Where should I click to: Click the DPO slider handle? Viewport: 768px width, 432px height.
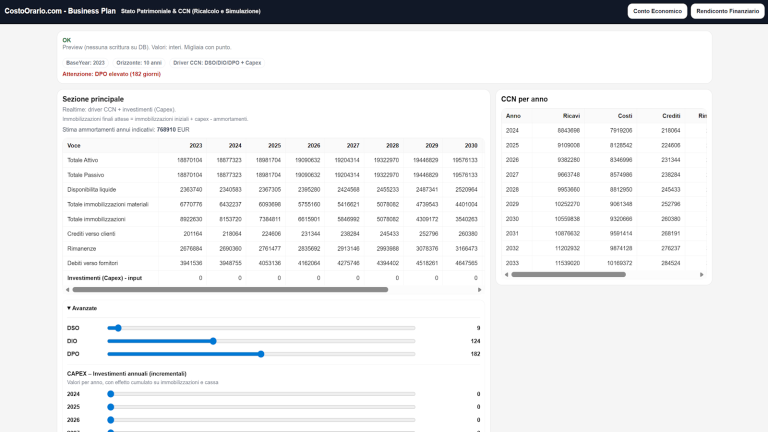tap(261, 354)
